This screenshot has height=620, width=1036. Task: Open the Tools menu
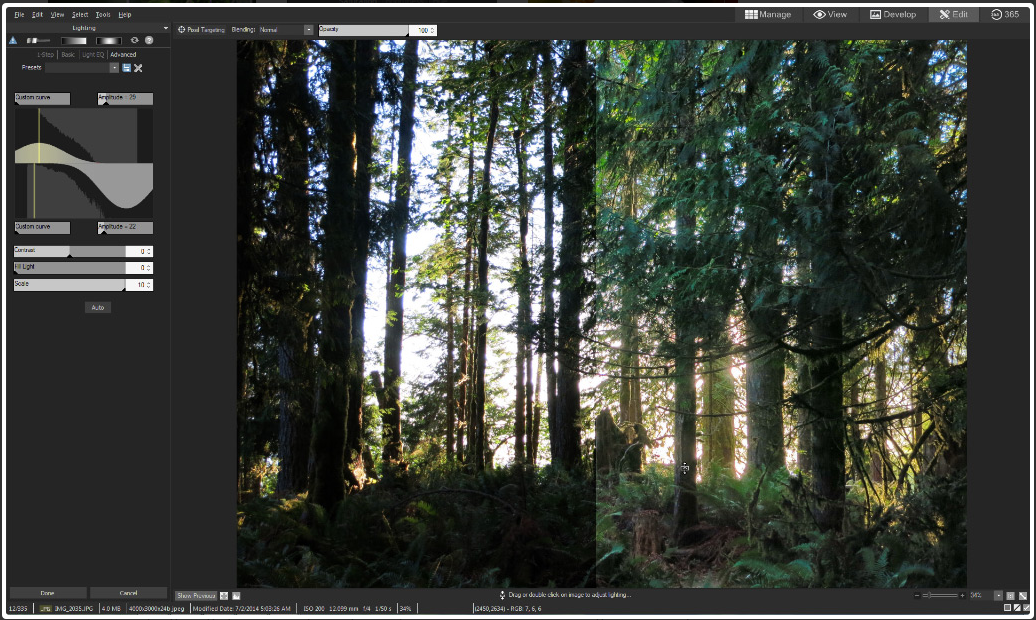(103, 15)
